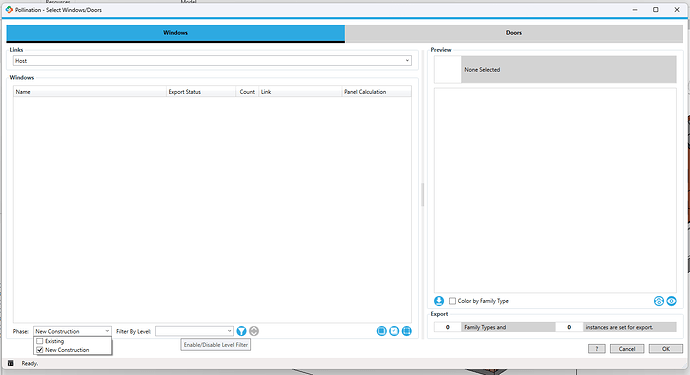Click the Family Types count field in Export
690x375 pixels.
click(448, 327)
